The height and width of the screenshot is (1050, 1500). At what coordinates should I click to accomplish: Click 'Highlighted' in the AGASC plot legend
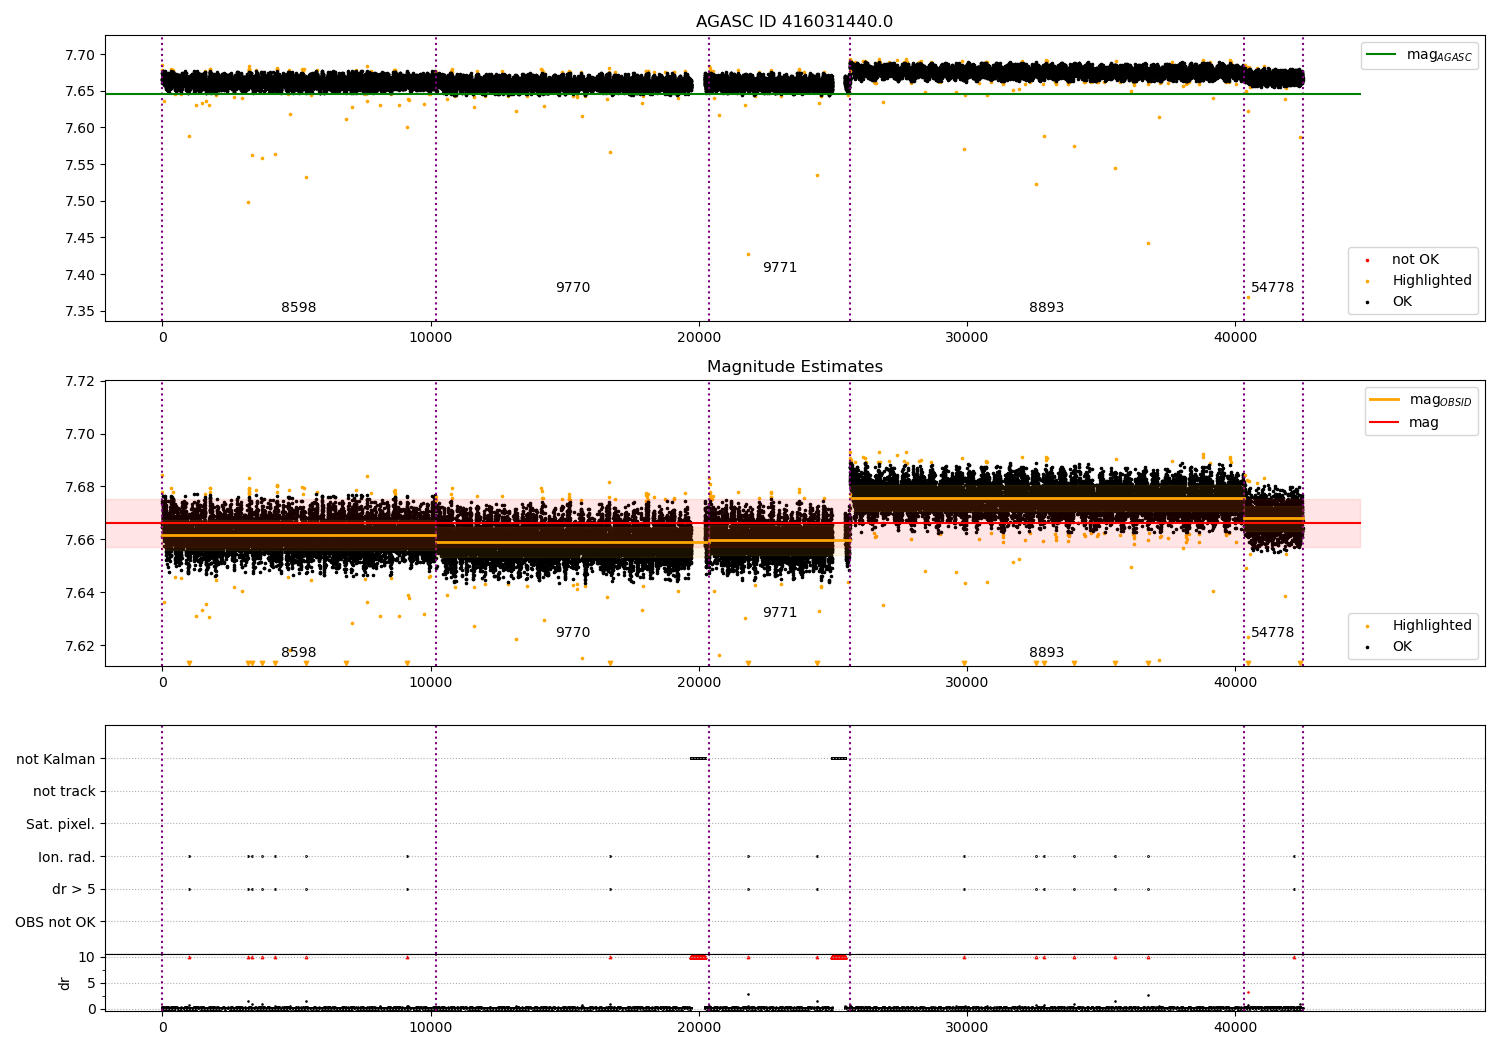tap(1431, 281)
